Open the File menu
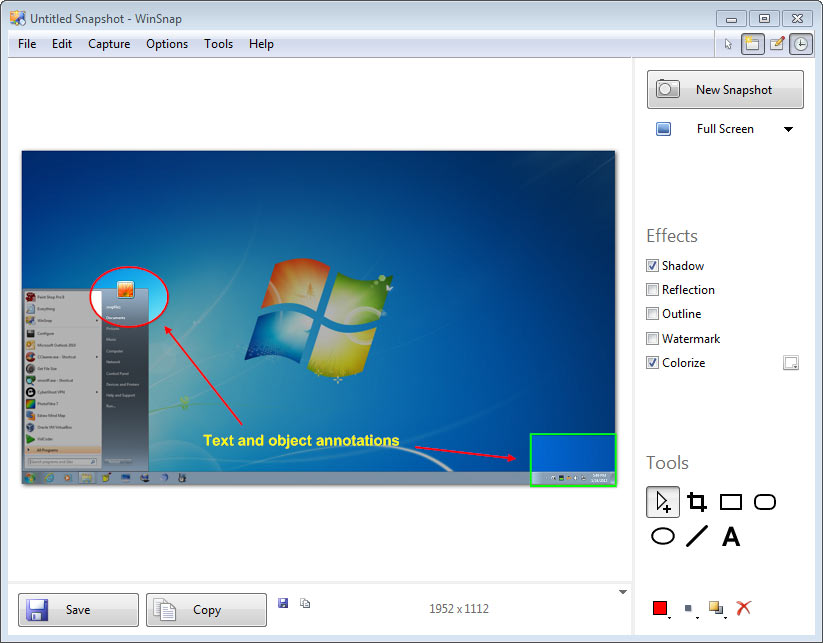The image size is (823, 643). (x=27, y=44)
